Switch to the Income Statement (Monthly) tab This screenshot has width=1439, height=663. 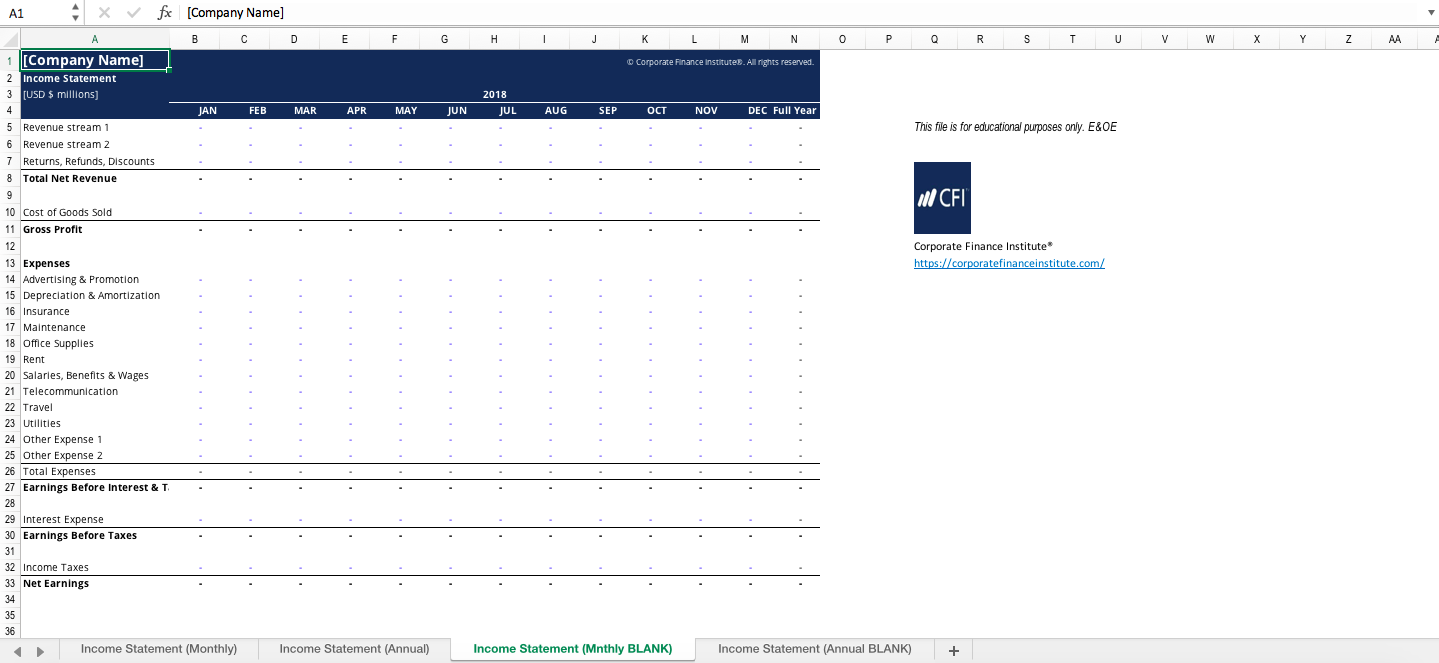[x=158, y=649]
